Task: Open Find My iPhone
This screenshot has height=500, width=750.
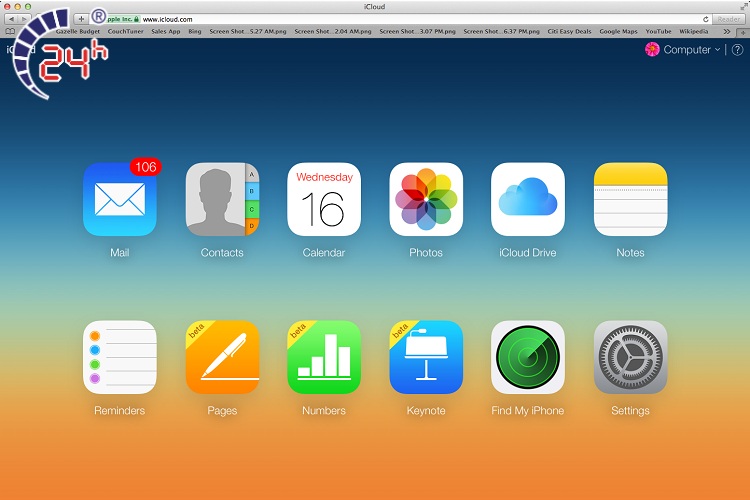Action: coord(528,357)
